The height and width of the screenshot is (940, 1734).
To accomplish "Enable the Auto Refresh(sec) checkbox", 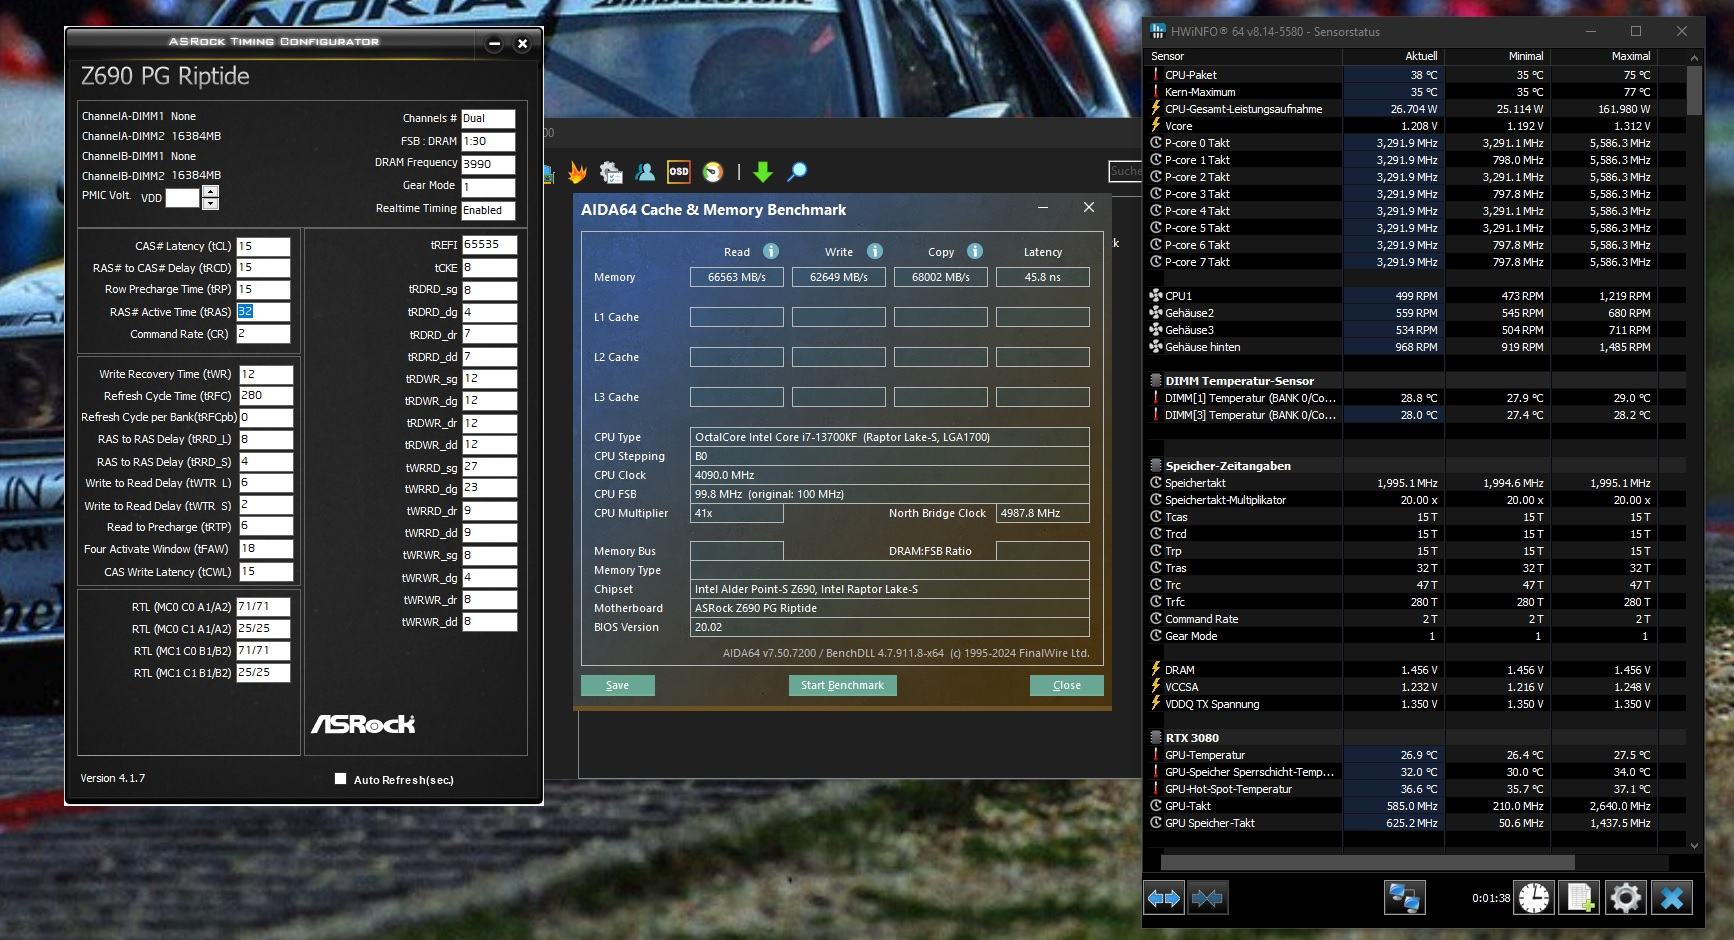I will click(340, 779).
